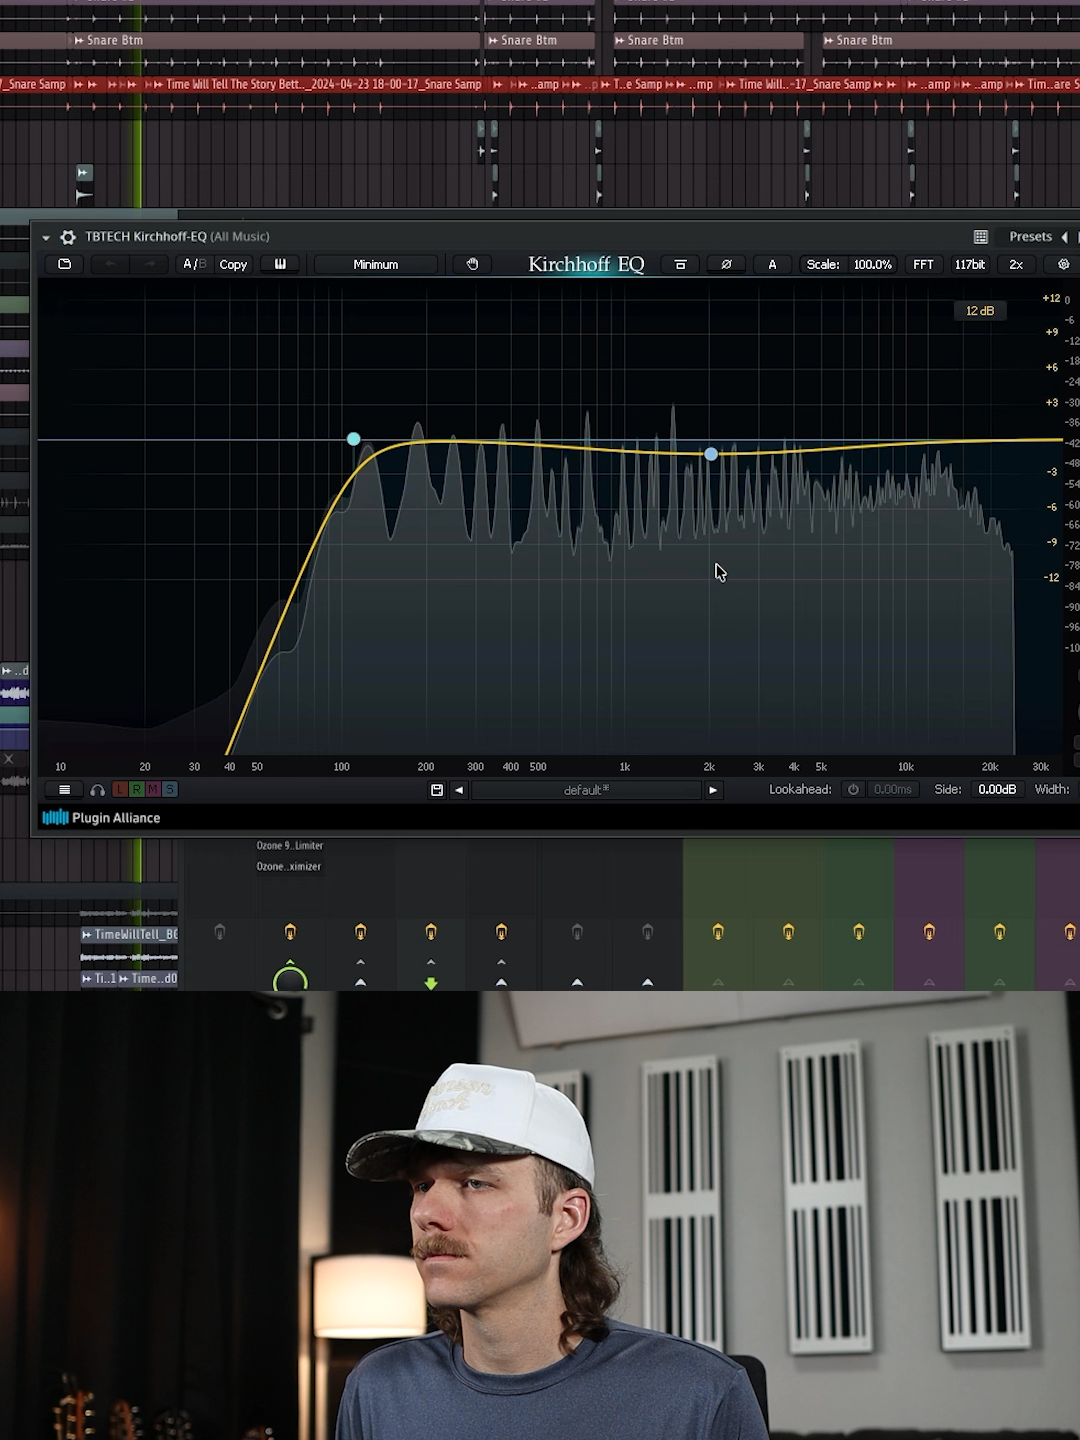The image size is (1080, 1440).
Task: Enable the S side channel mode
Action: pos(170,789)
